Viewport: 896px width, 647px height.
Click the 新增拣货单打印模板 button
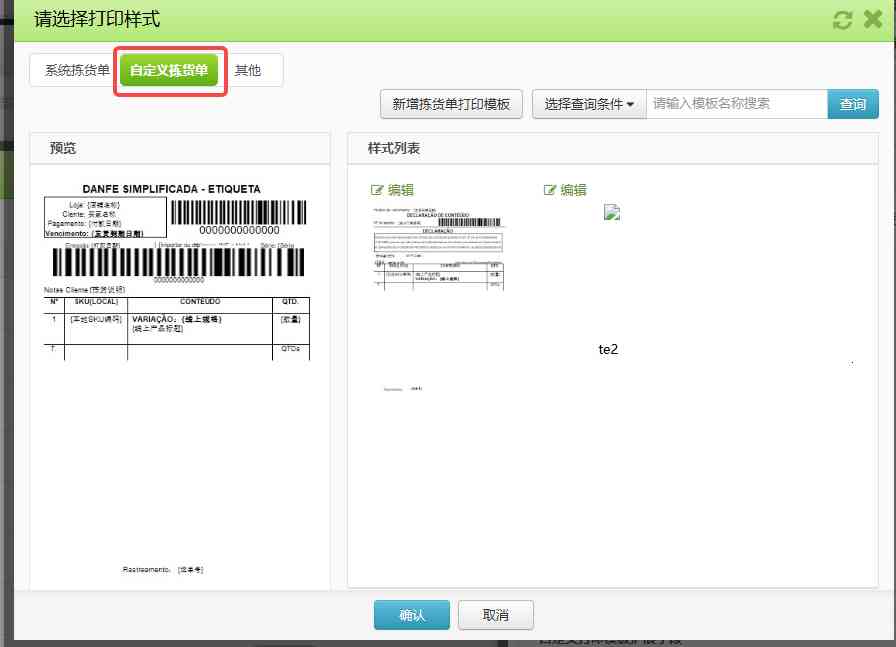[x=451, y=103]
